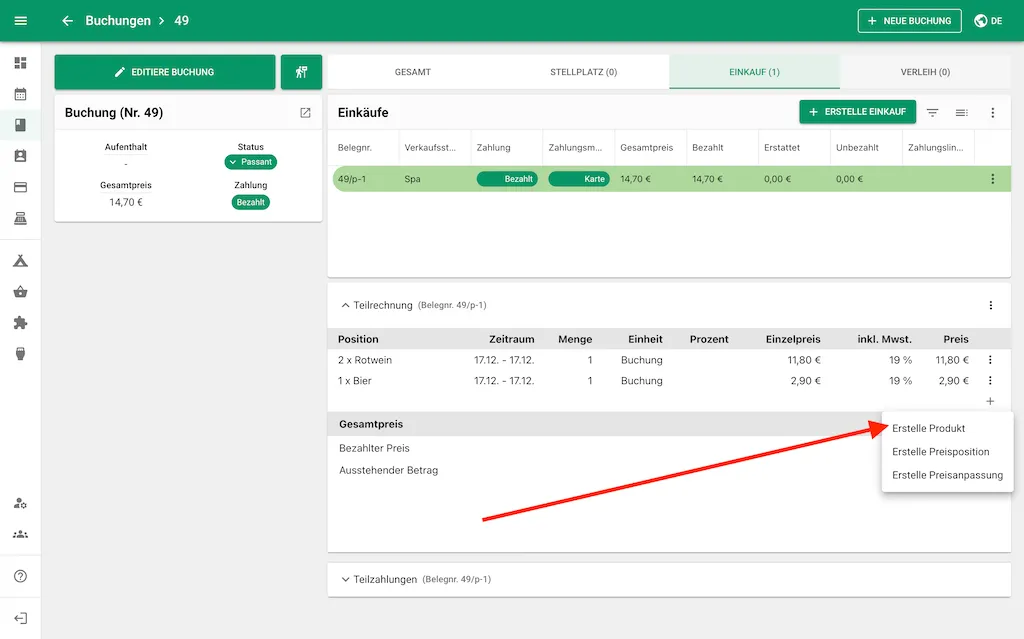
Task: Open the contacts sidebar icon
Action: (x=20, y=156)
